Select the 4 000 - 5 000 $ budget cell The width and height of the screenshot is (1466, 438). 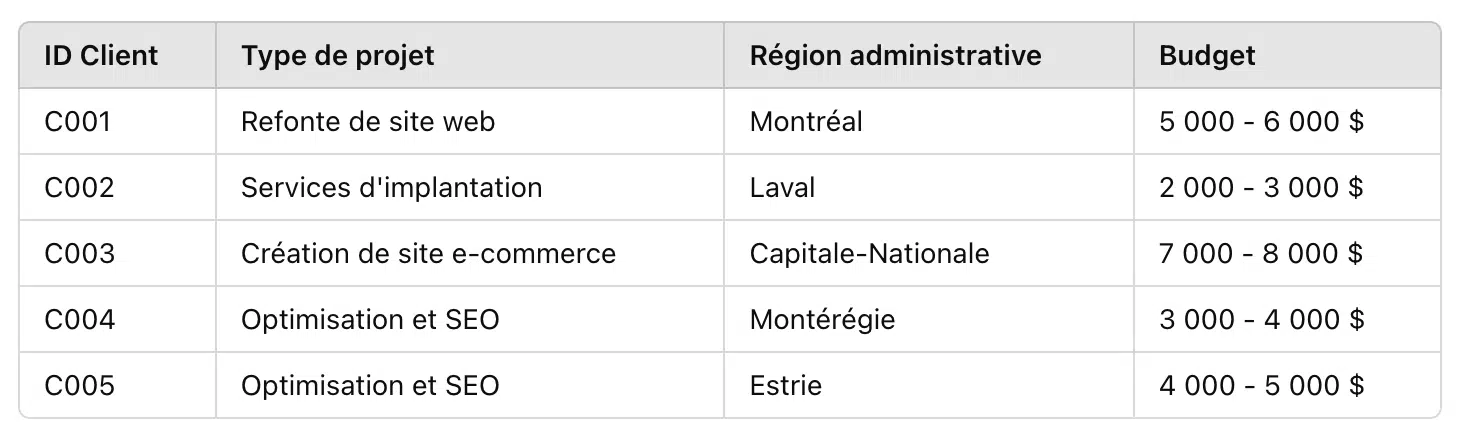coord(1287,385)
